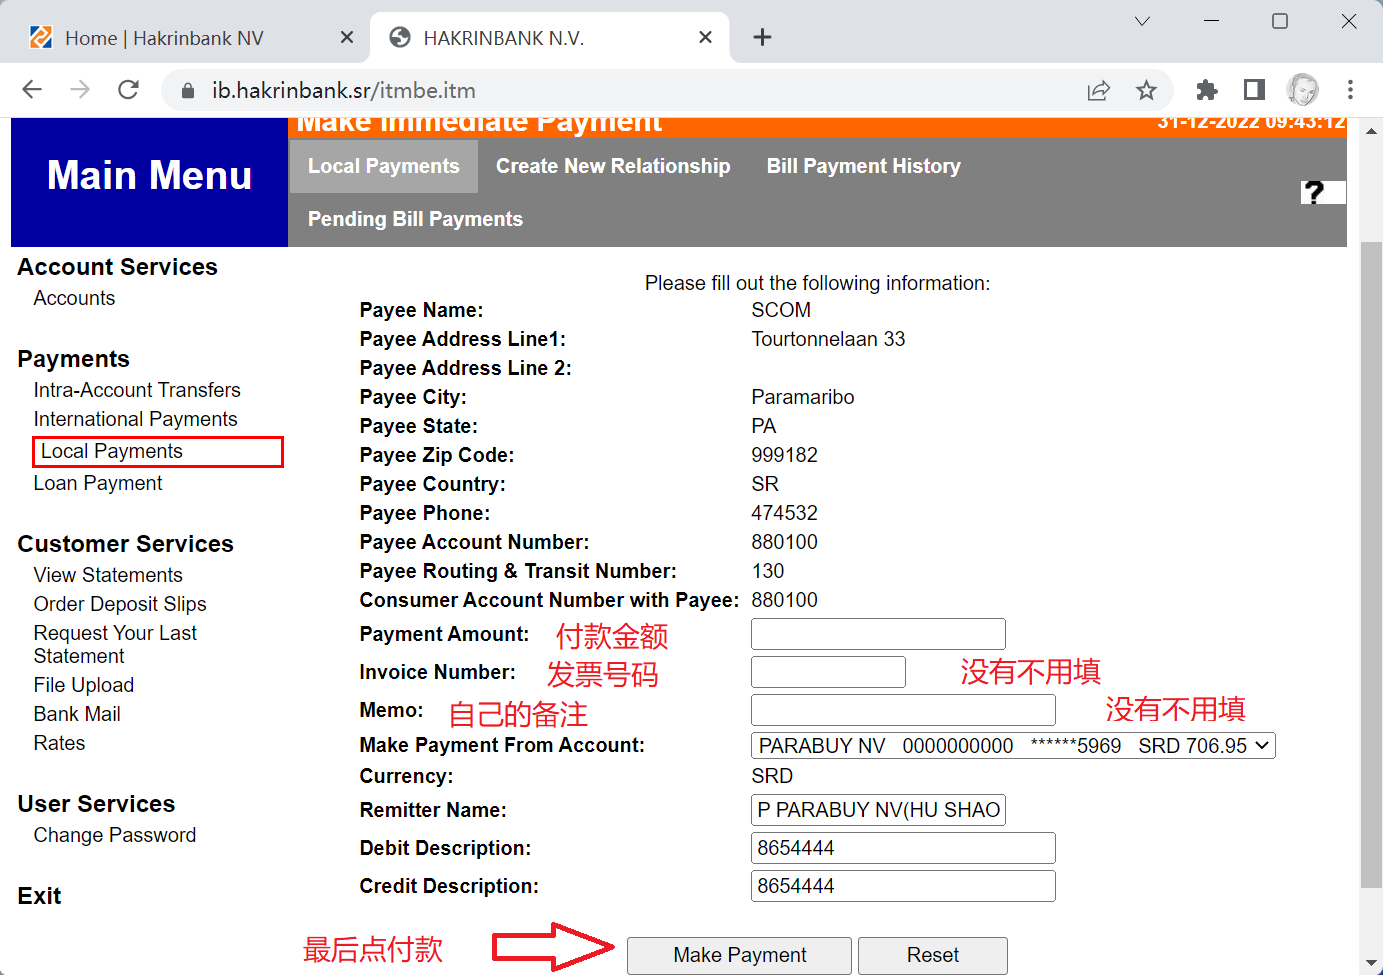Open the tab search chevron

(1142, 21)
